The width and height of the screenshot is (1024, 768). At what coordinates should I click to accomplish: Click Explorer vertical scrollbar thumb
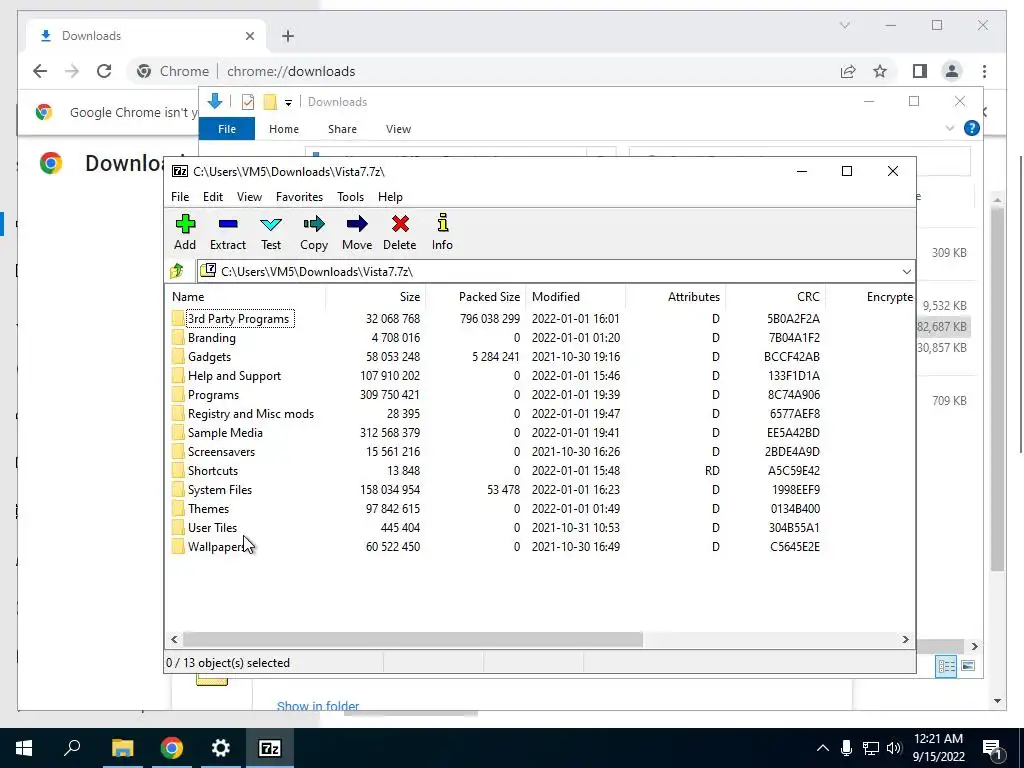997,389
